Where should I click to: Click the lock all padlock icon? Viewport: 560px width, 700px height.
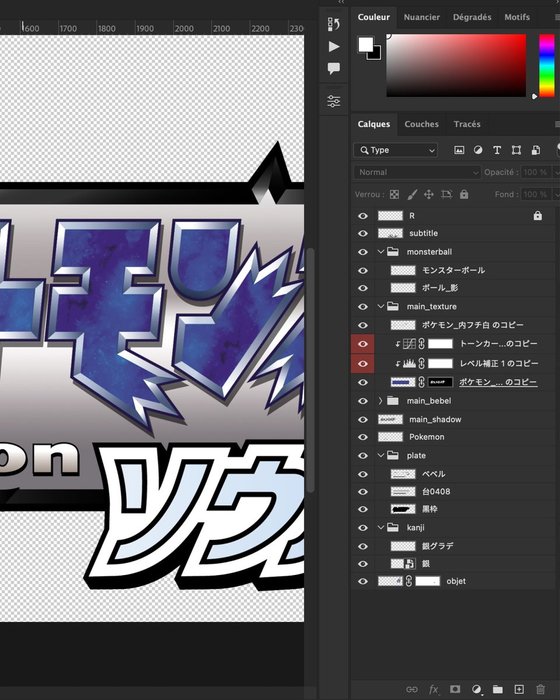point(464,194)
